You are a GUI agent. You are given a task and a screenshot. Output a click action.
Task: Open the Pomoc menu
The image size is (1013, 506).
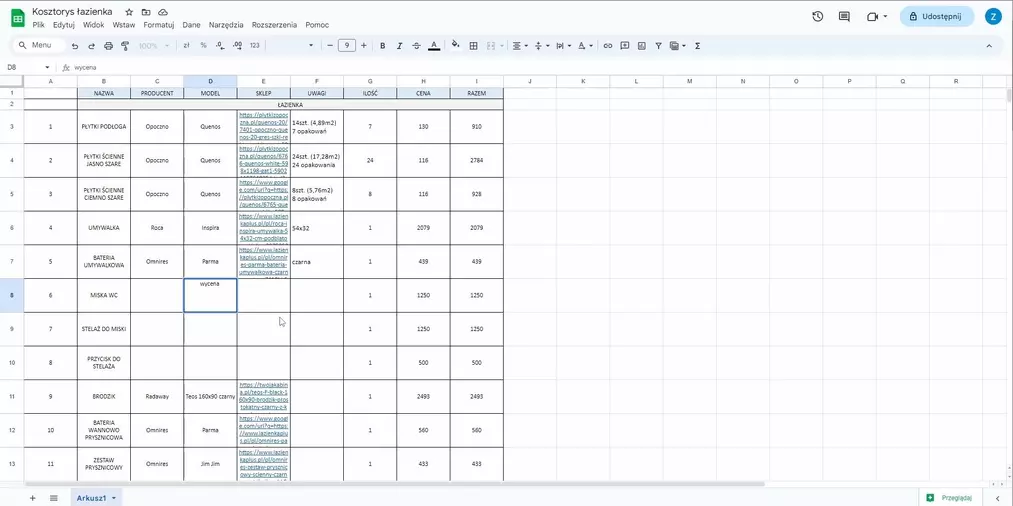click(317, 25)
